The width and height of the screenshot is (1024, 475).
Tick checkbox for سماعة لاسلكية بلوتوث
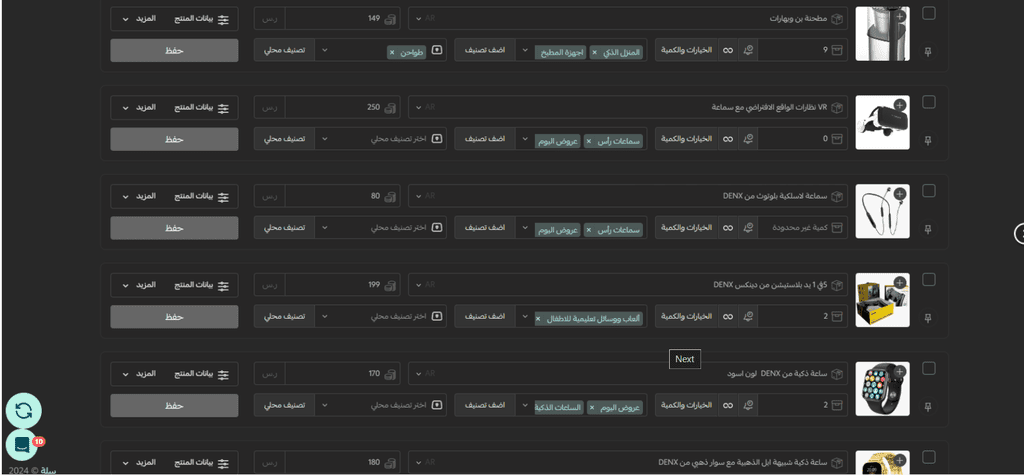[x=928, y=191]
